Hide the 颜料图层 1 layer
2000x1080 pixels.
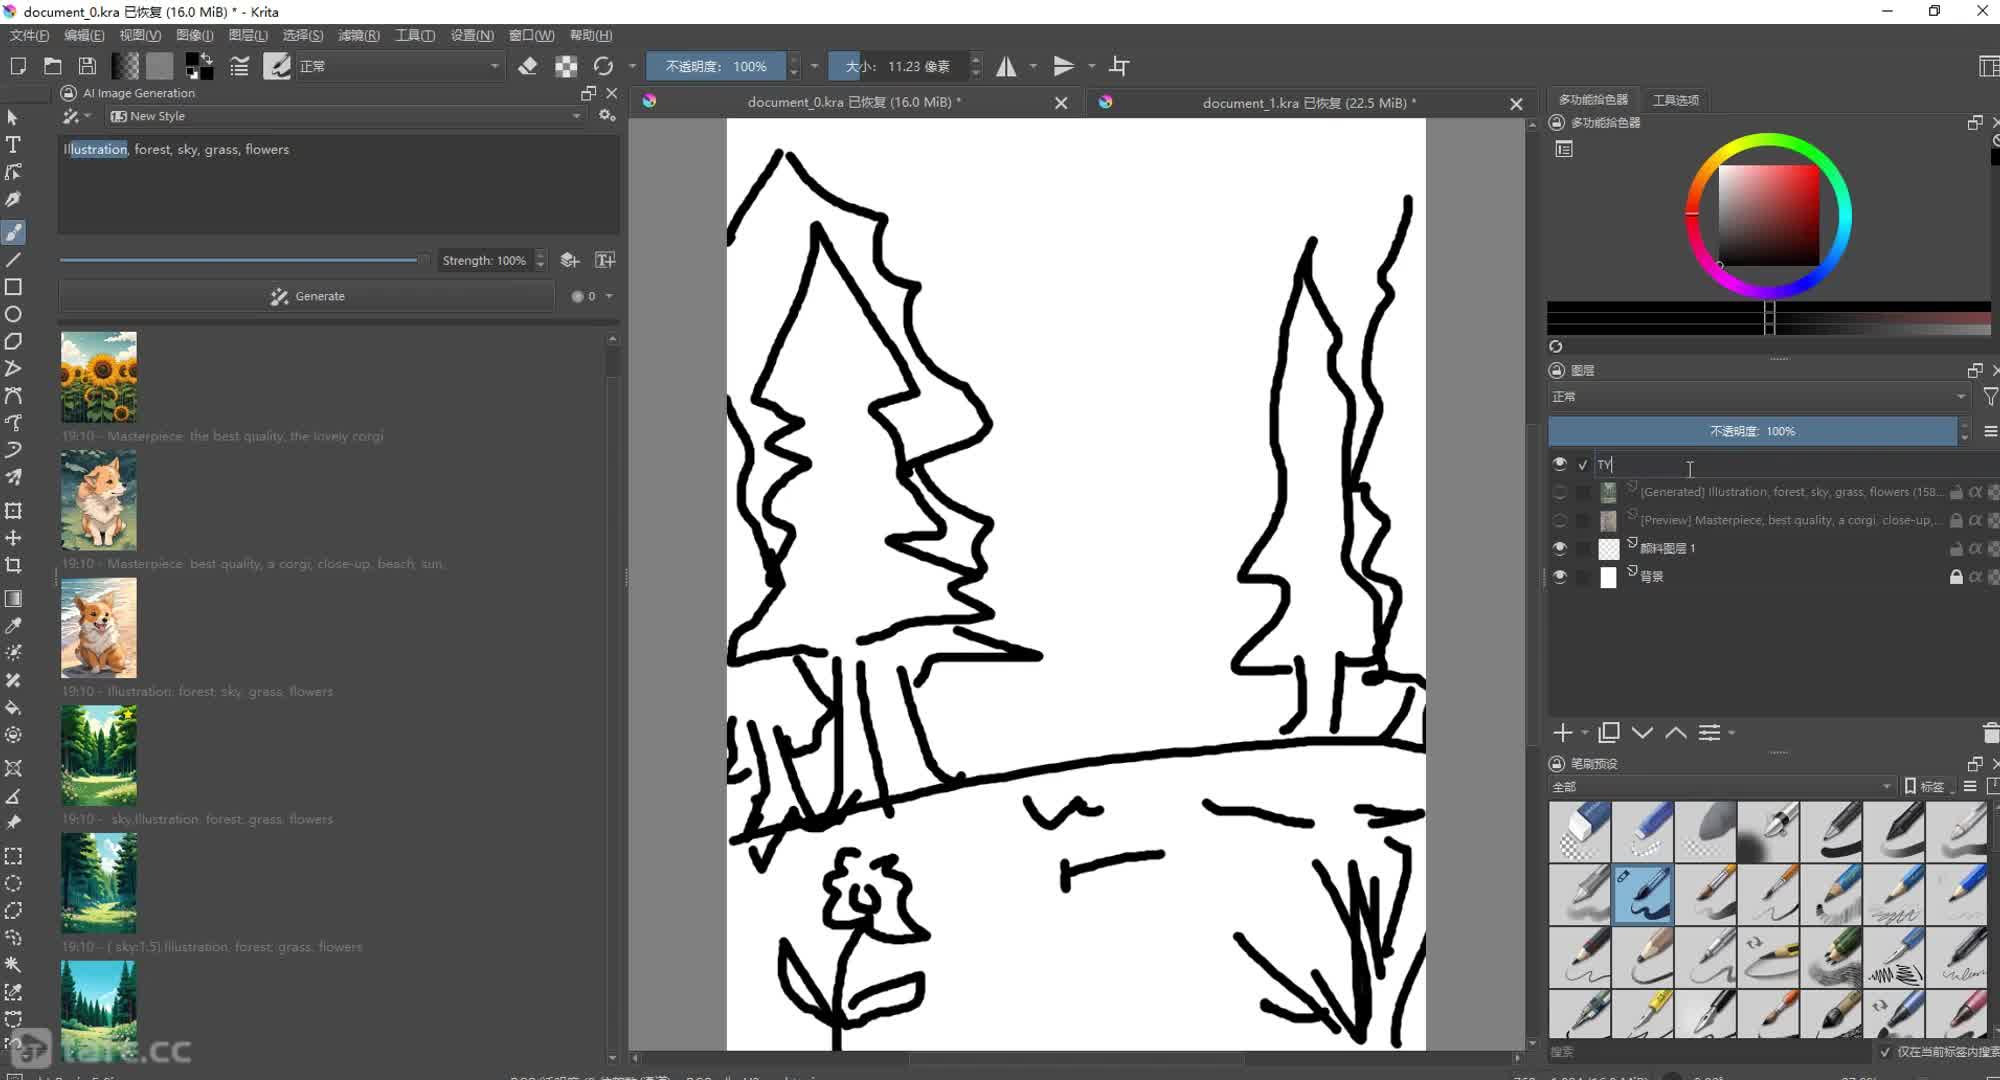tap(1559, 548)
